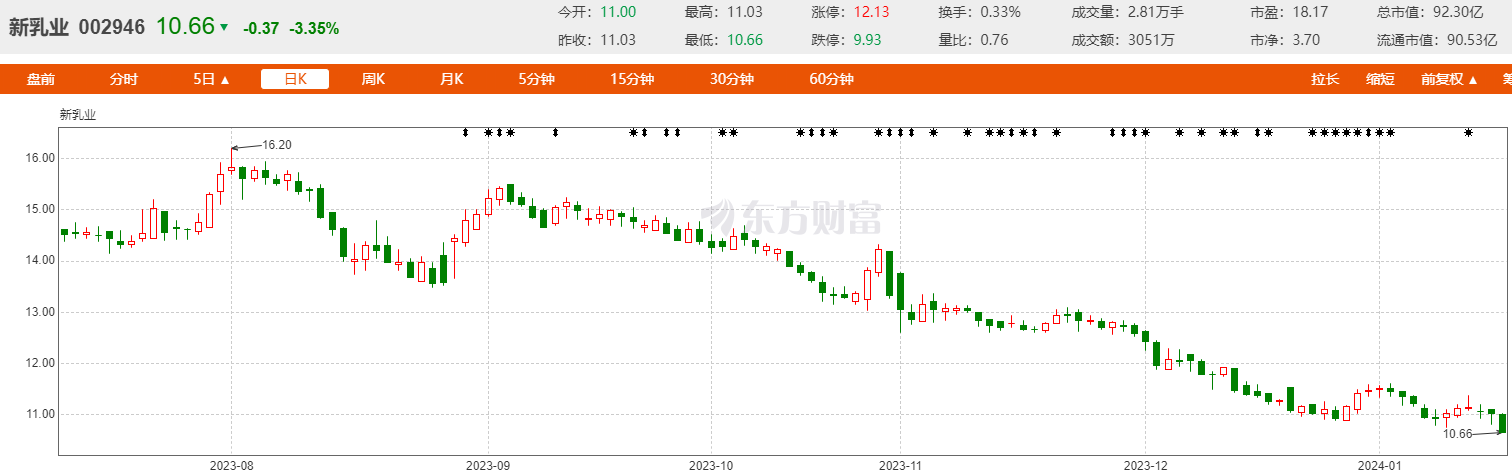1512x475 pixels.
Task: Click the leftmost event marker above chart
Action: pyautogui.click(x=465, y=133)
